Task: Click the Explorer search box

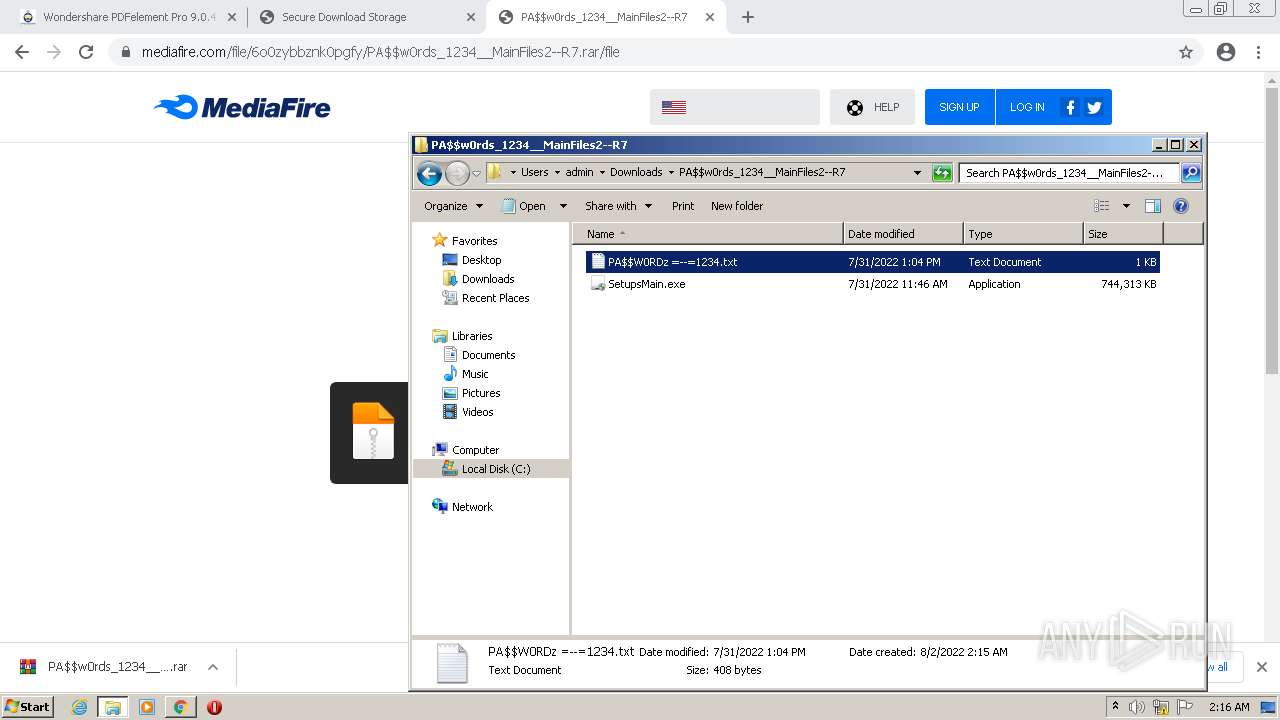Action: 1069,173
